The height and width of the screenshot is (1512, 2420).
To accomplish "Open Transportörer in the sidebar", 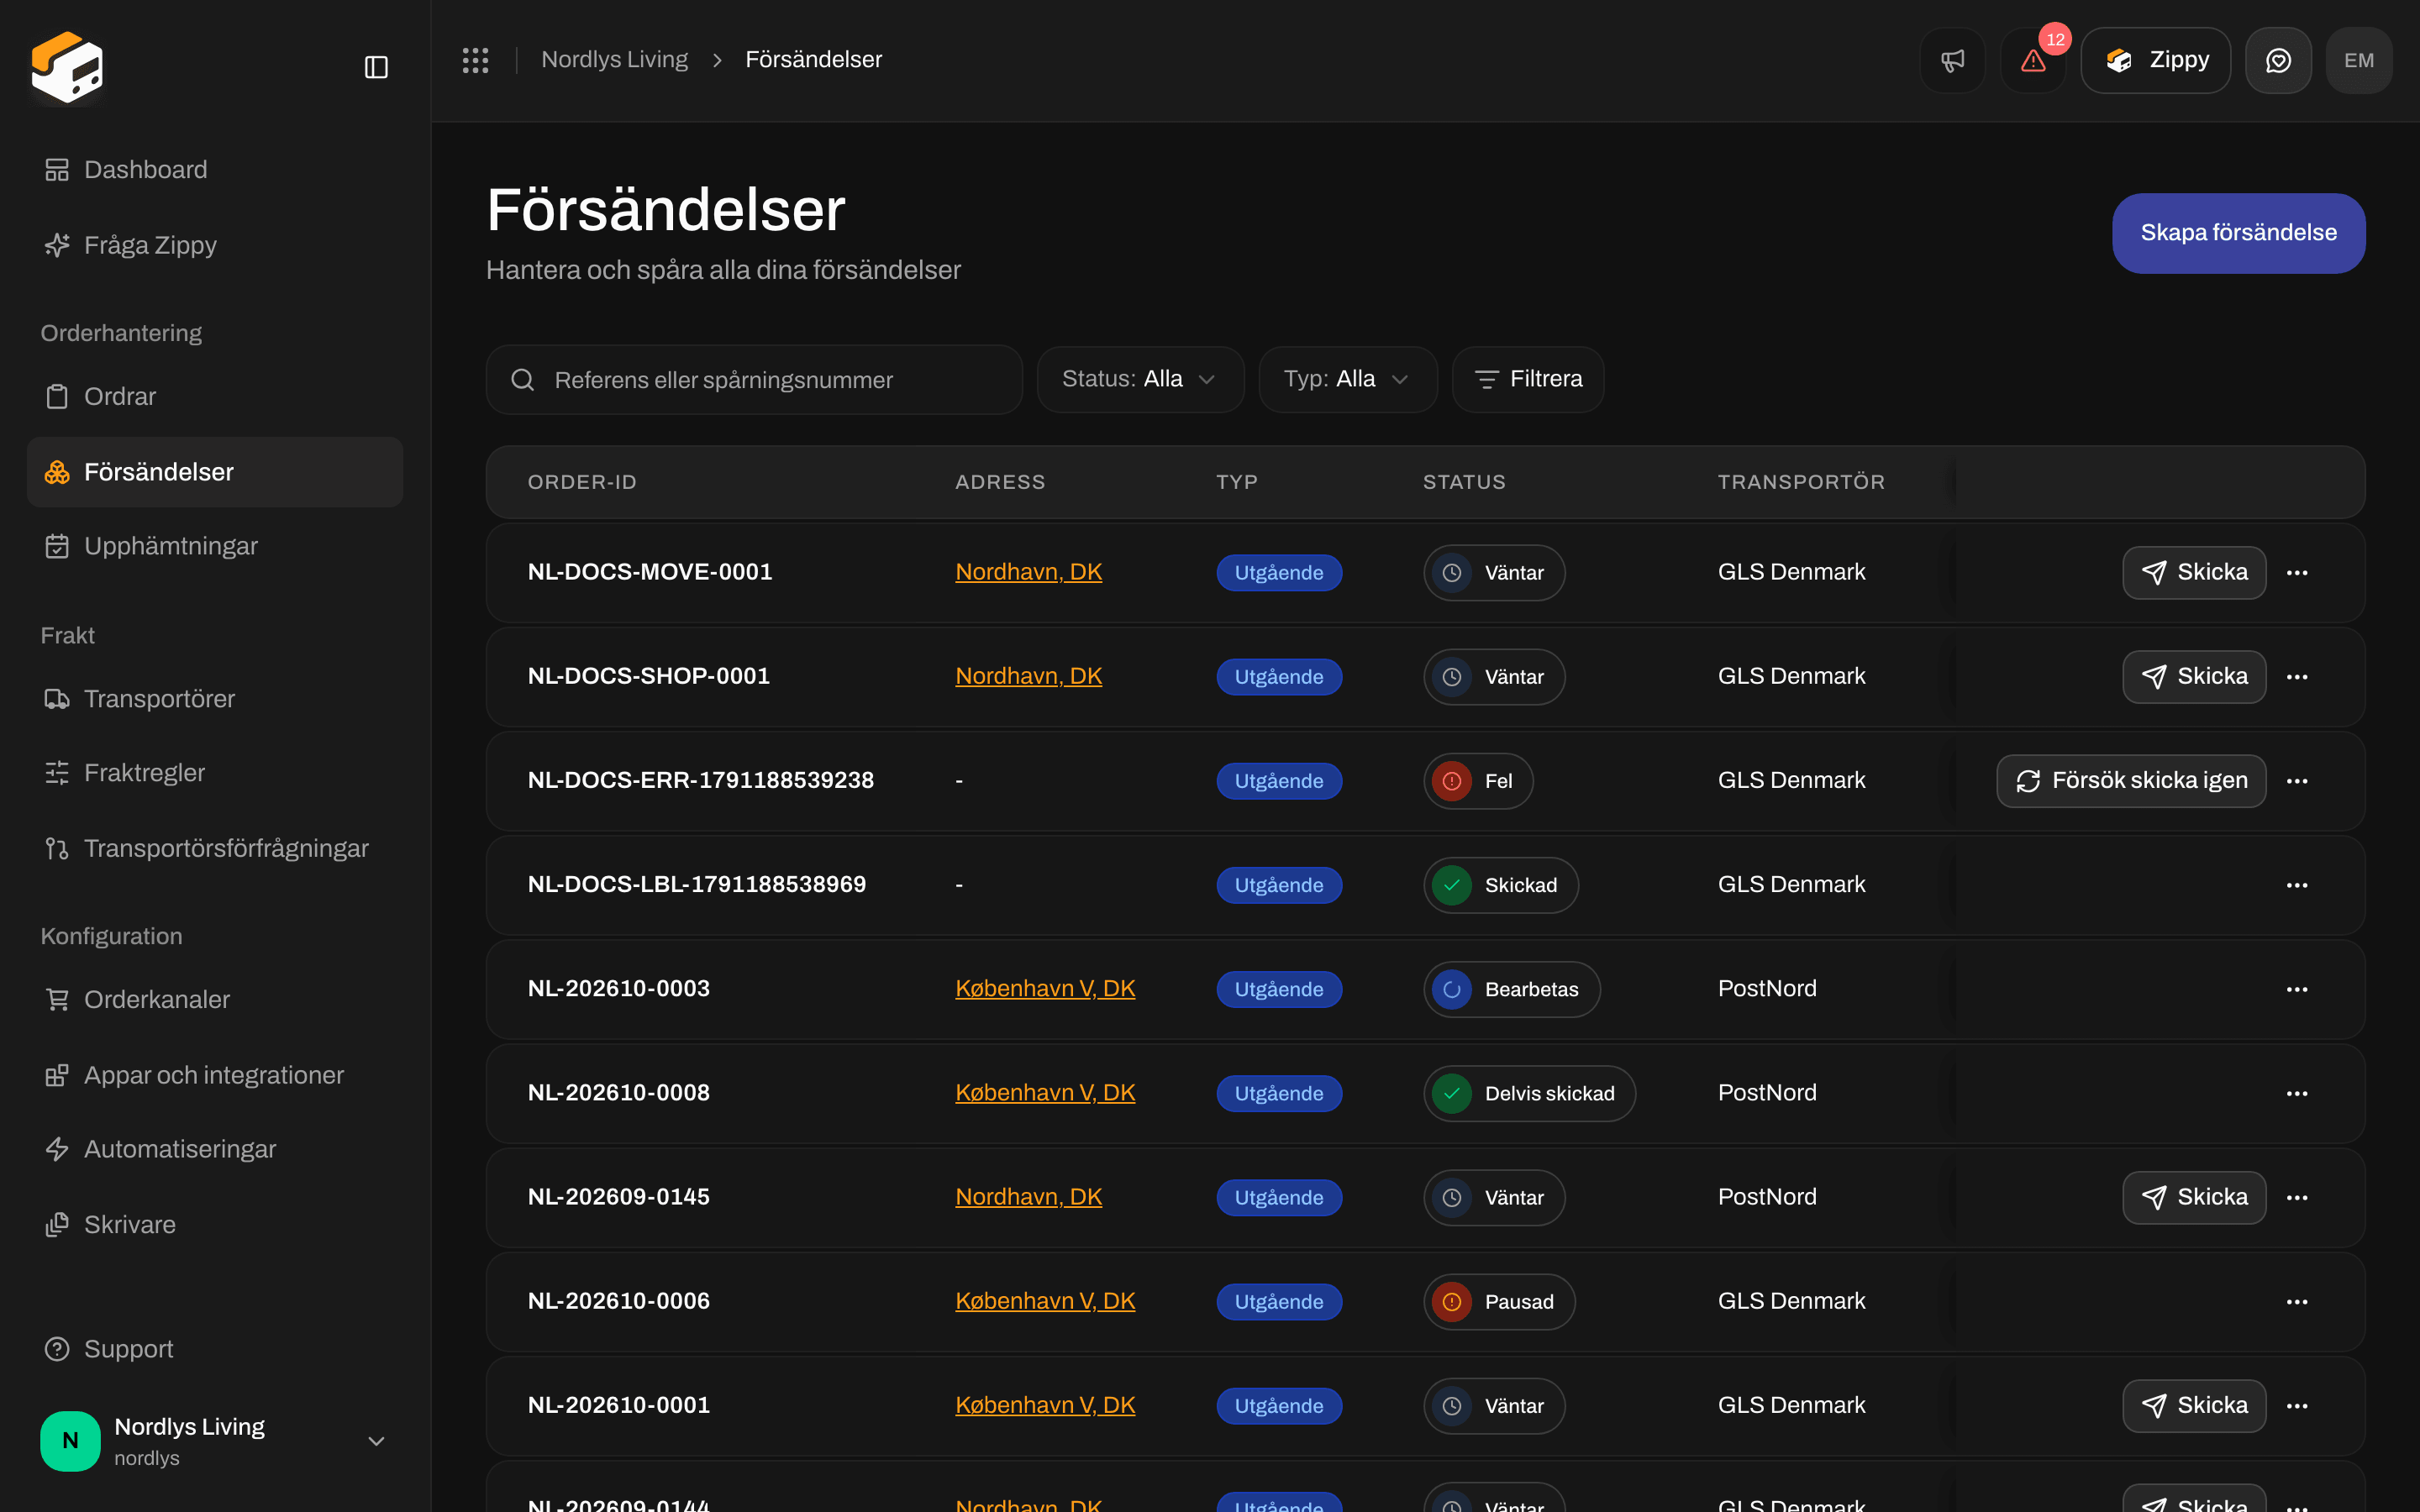I will tap(215, 698).
